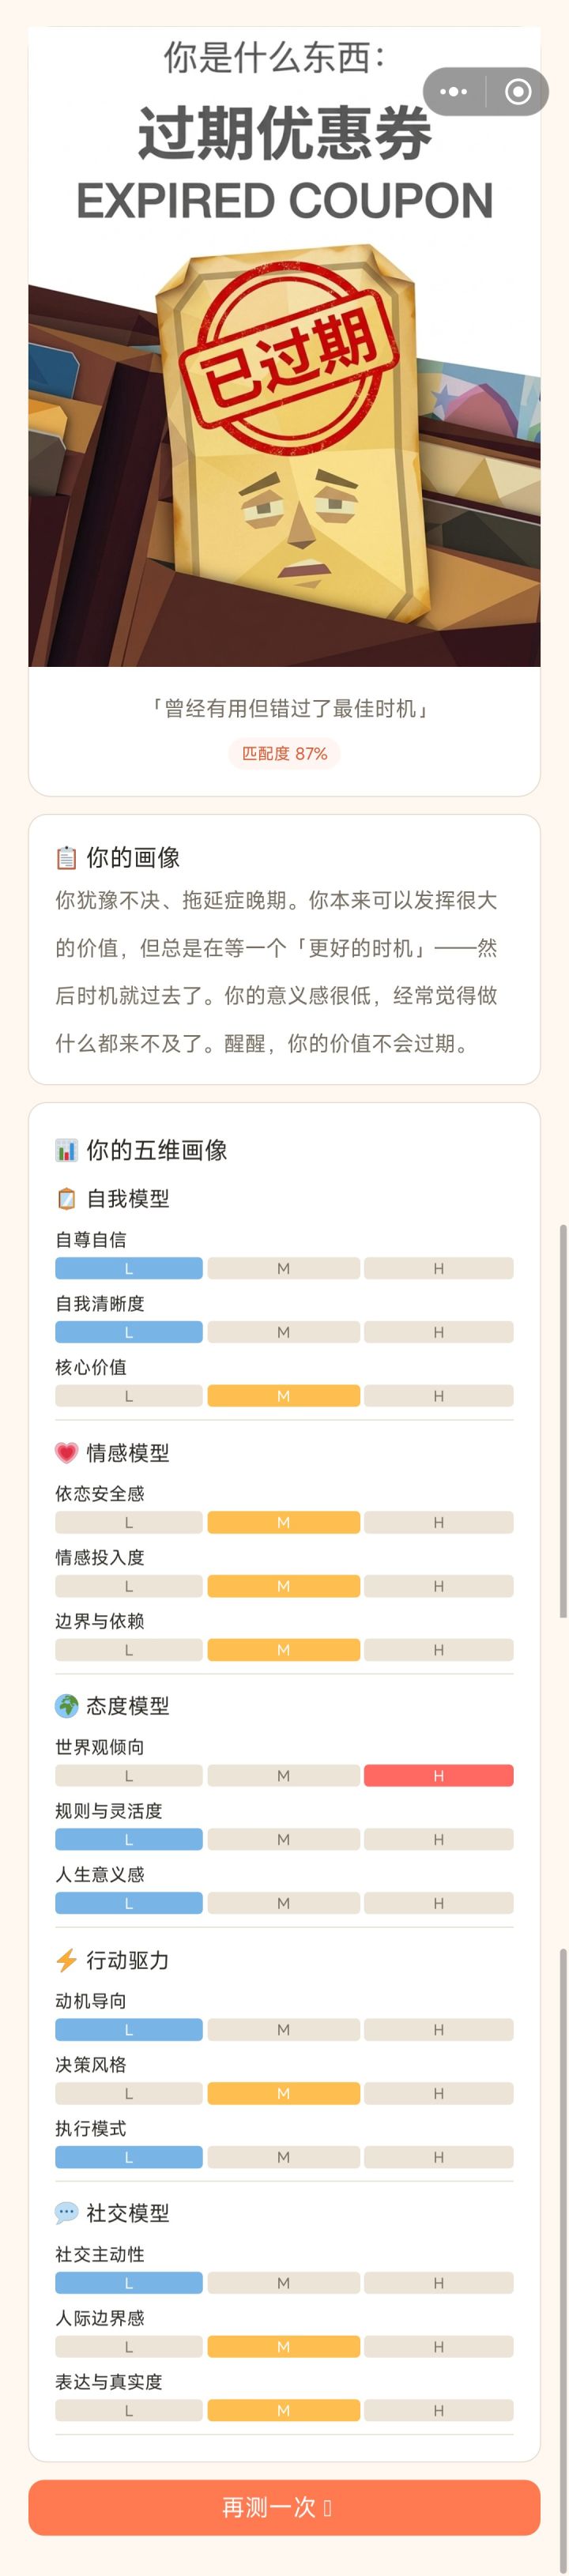This screenshot has width=569, height=2576.
Task: Click the bar chart icon beside 你的五维画像
Action: coord(66,1150)
